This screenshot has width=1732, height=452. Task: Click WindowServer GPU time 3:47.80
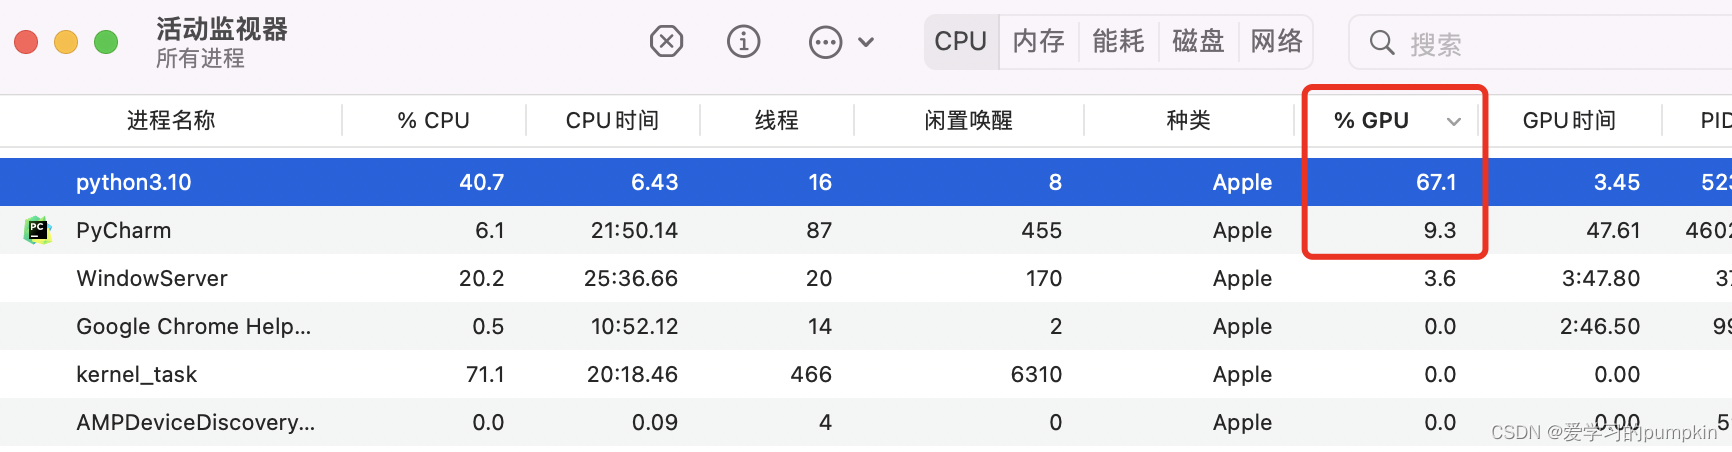1601,278
